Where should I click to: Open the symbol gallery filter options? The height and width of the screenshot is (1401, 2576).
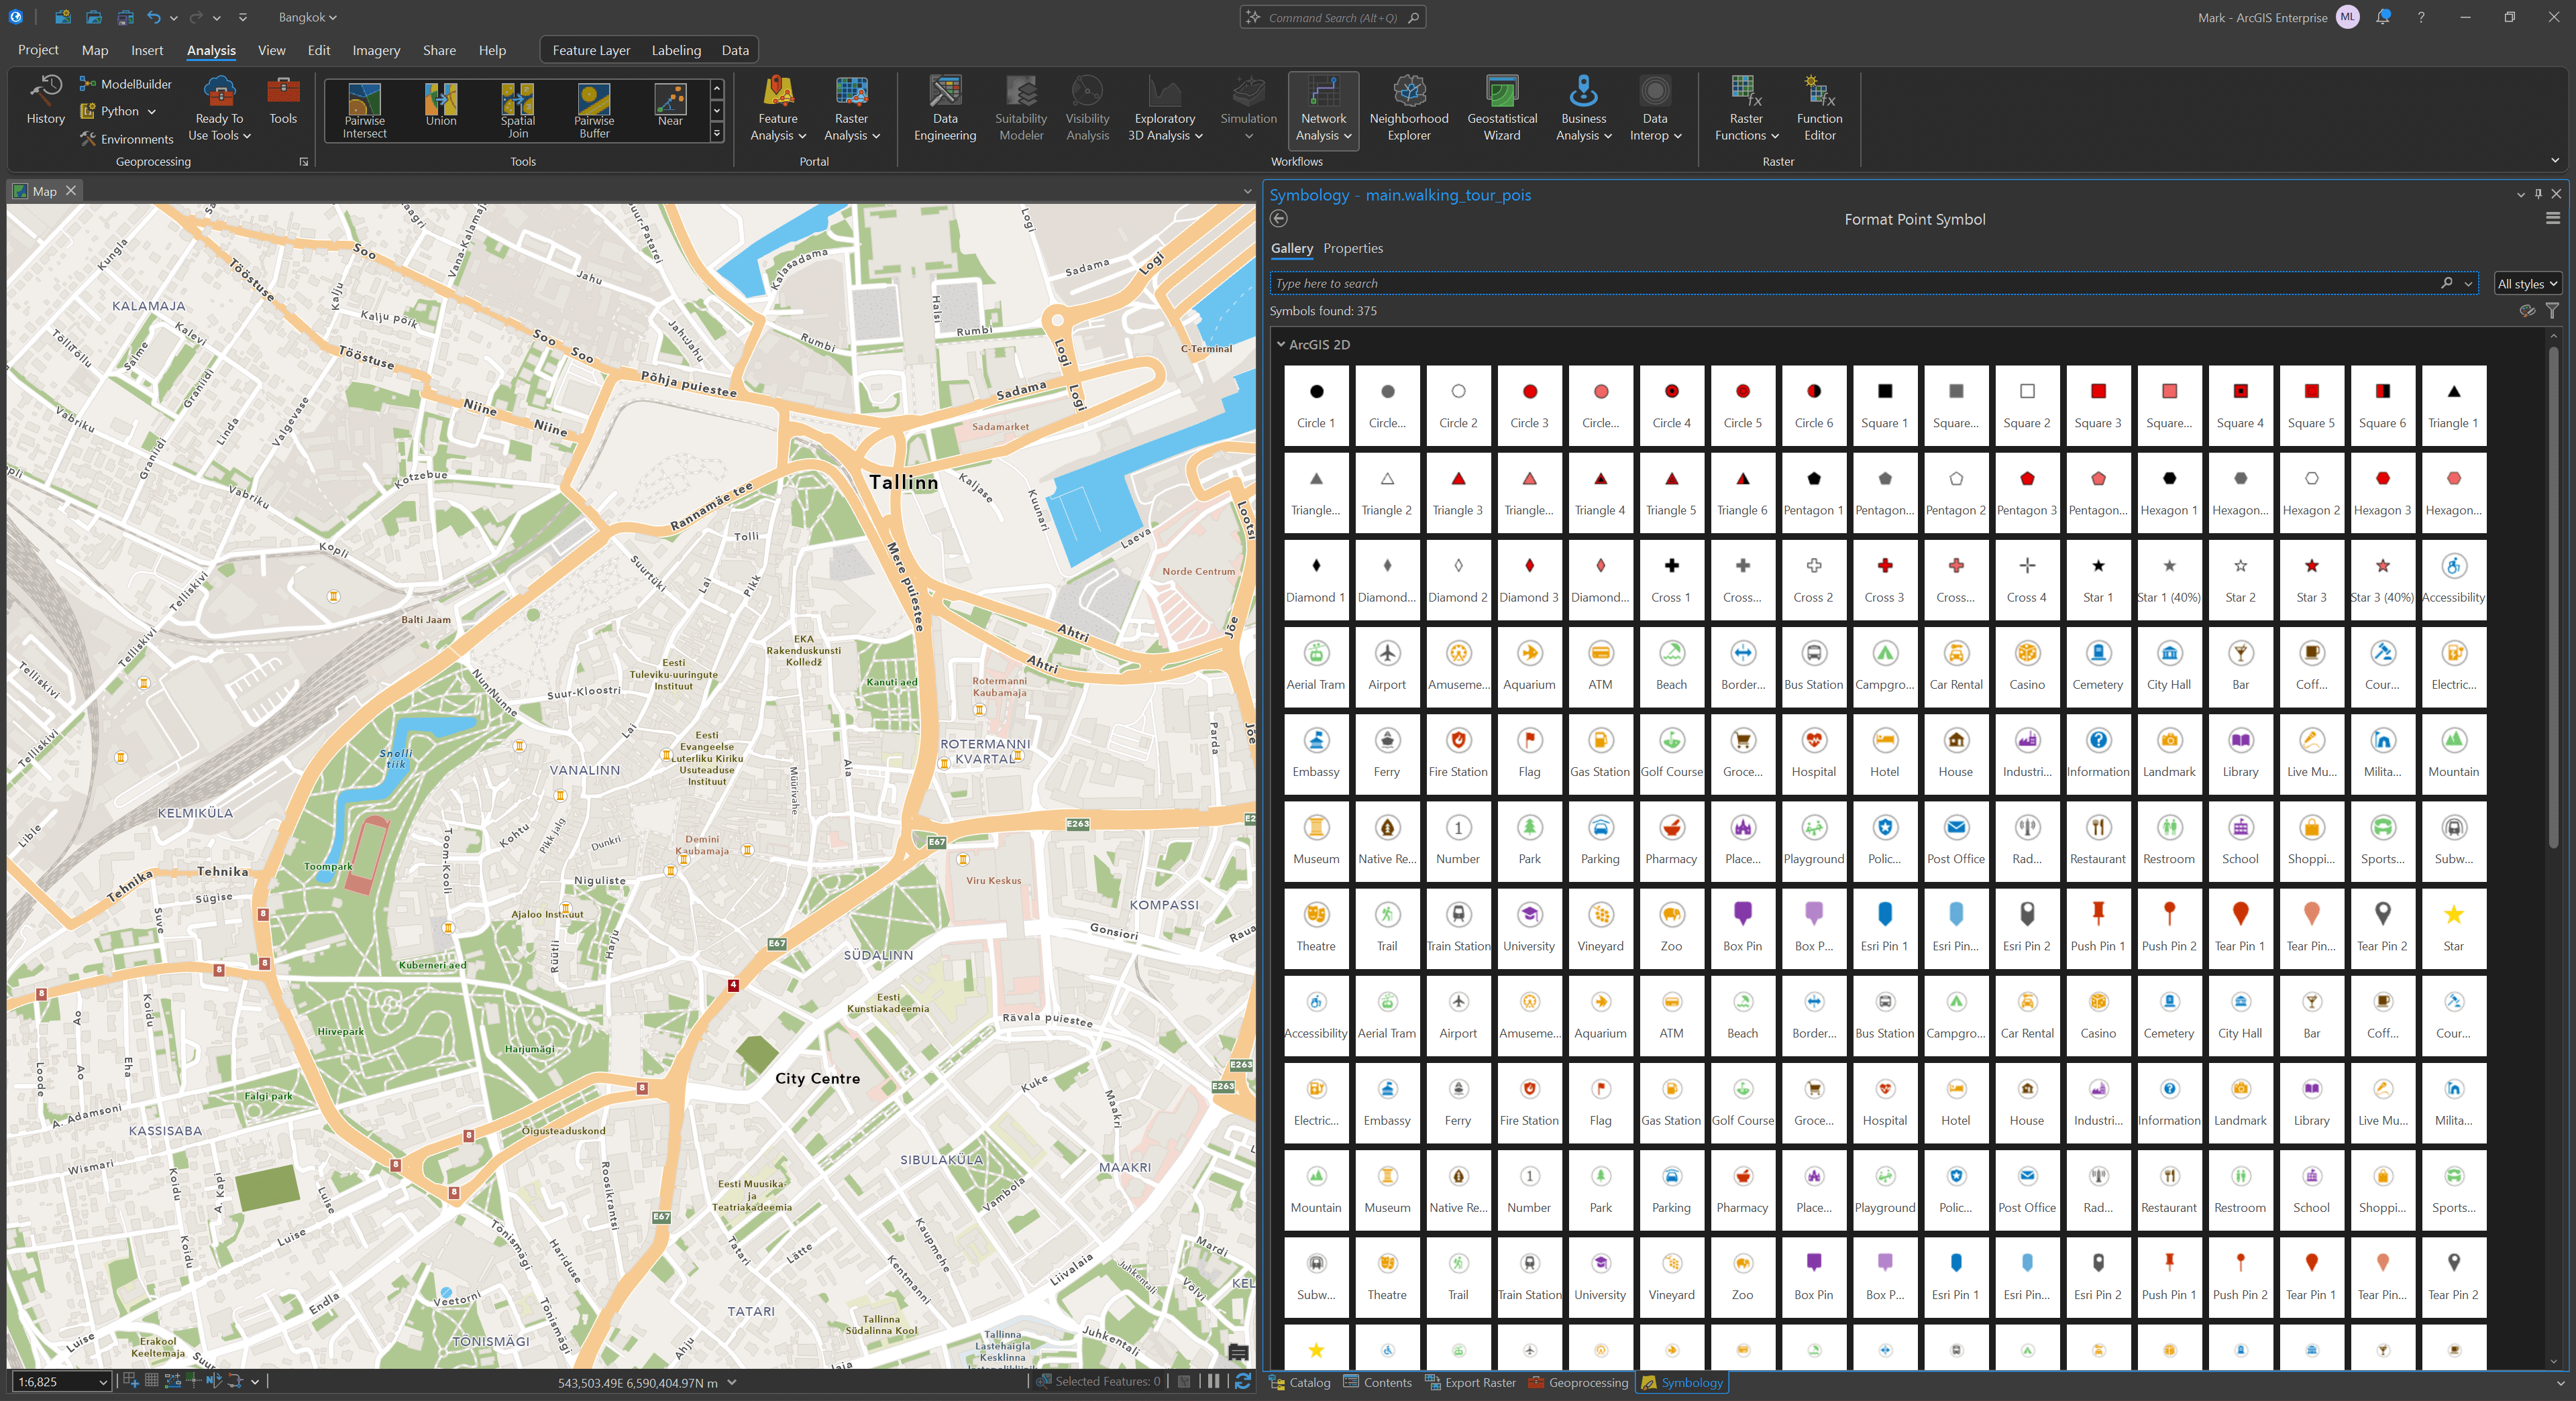coord(2552,311)
